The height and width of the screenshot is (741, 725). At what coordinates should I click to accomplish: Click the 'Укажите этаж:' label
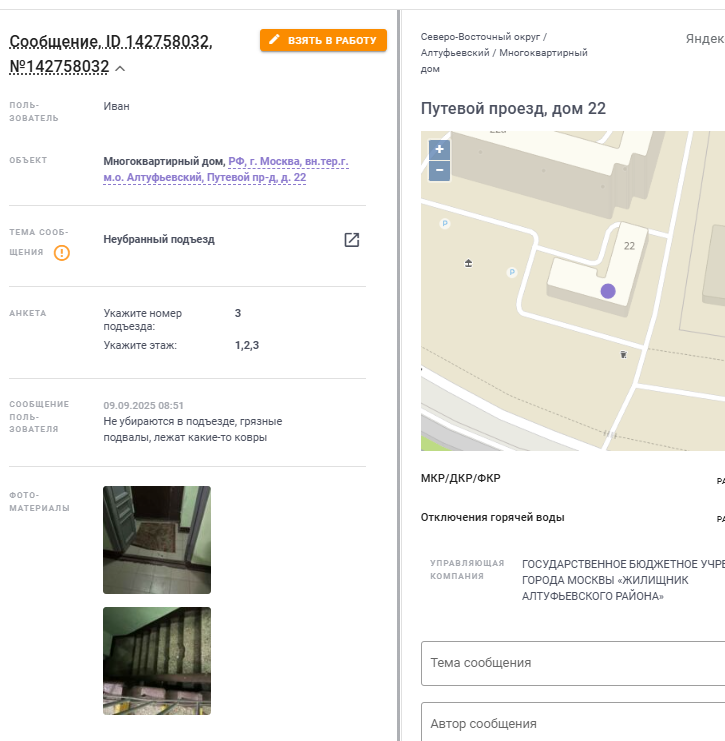[x=140, y=345]
